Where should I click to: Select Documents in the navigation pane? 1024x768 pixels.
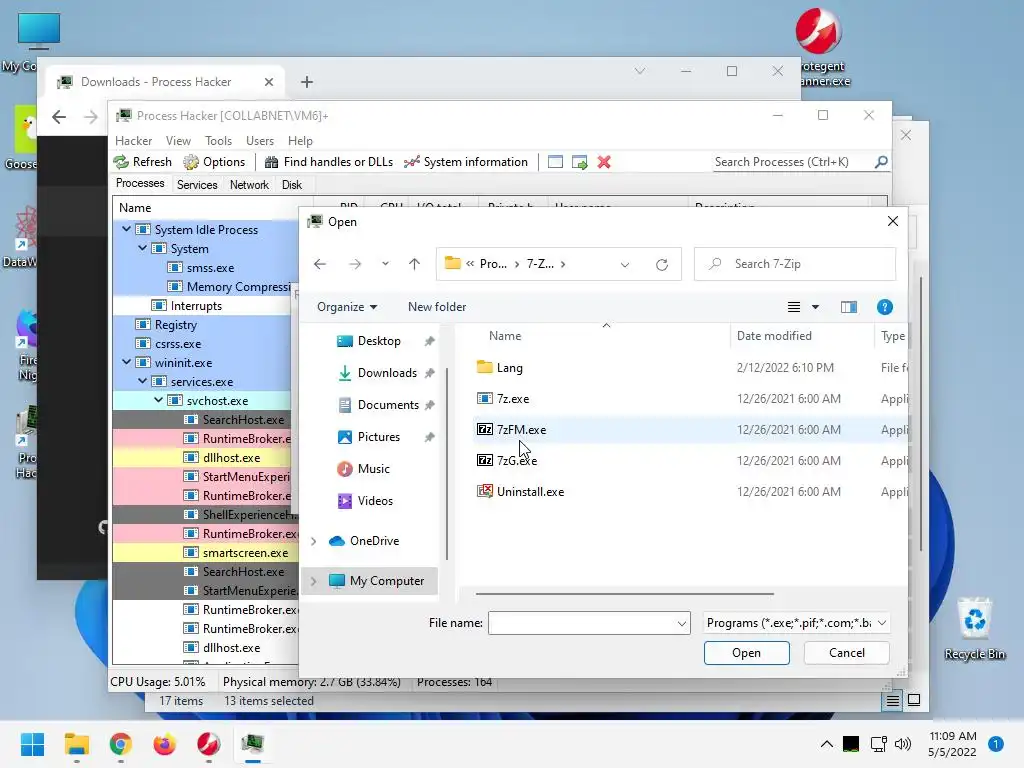[x=388, y=405]
